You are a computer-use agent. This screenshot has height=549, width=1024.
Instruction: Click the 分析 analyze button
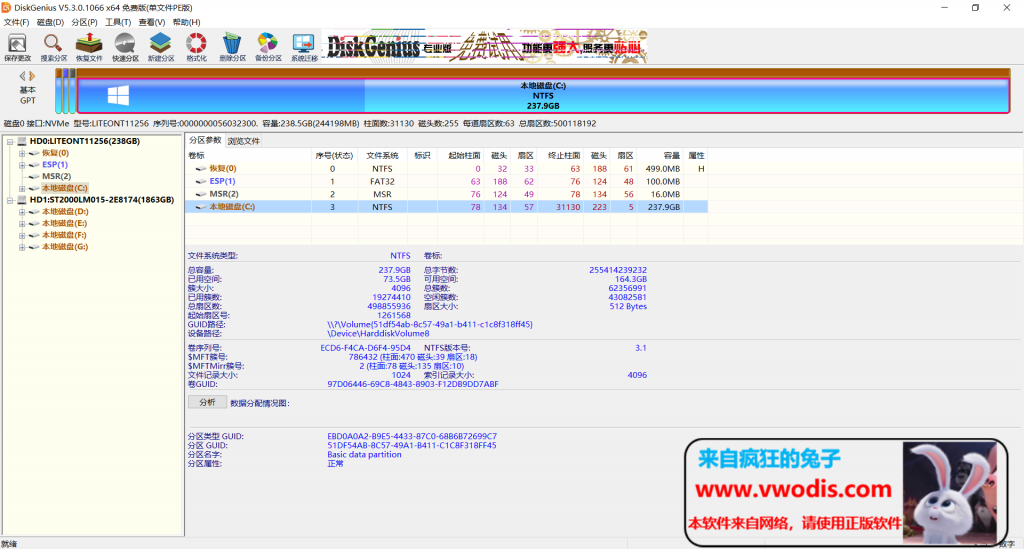click(x=207, y=402)
